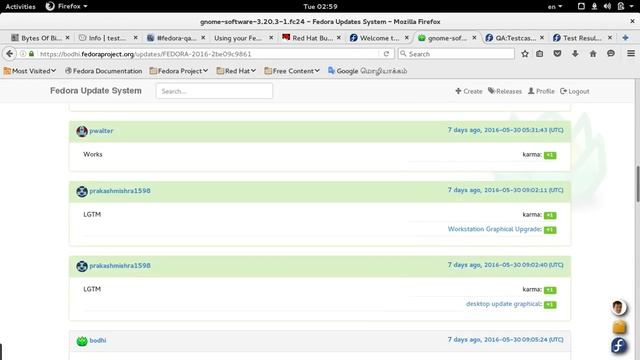Open the Fedora Documentation bookmark

coord(104,71)
